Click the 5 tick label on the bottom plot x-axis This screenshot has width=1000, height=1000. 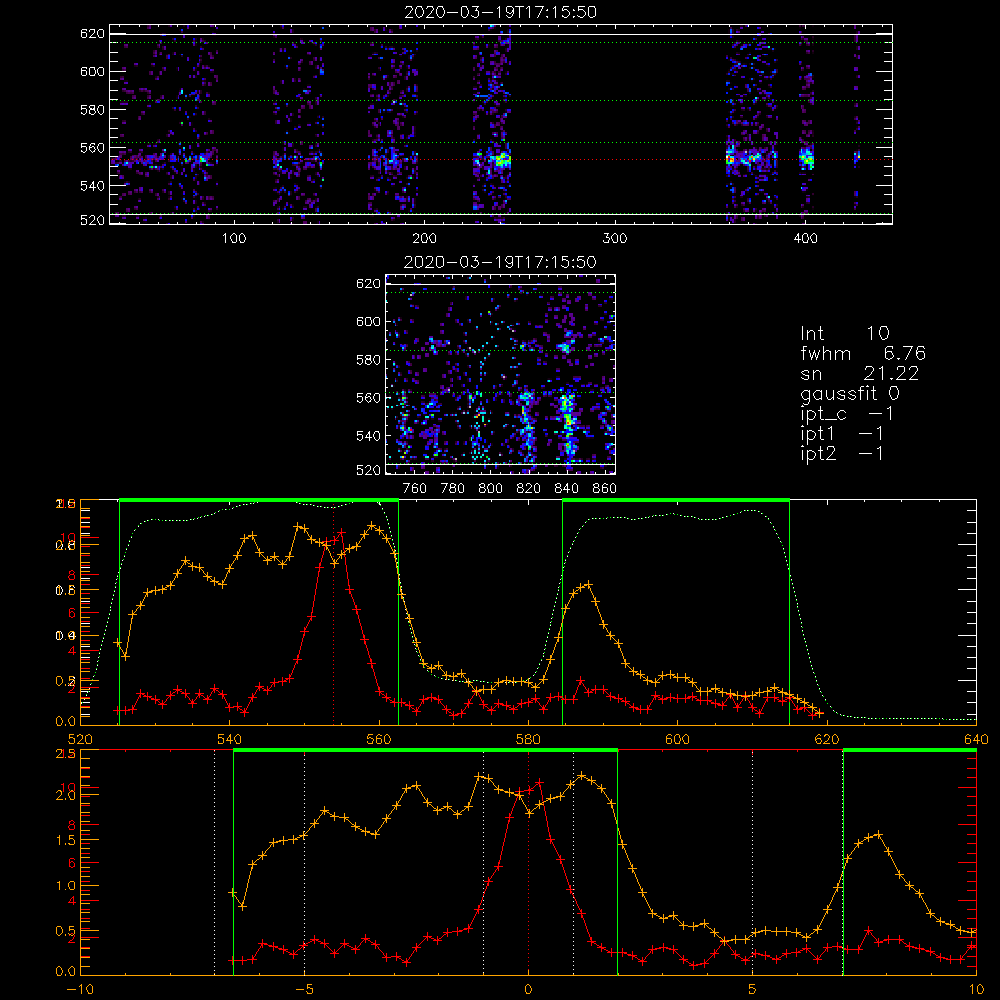(x=753, y=989)
